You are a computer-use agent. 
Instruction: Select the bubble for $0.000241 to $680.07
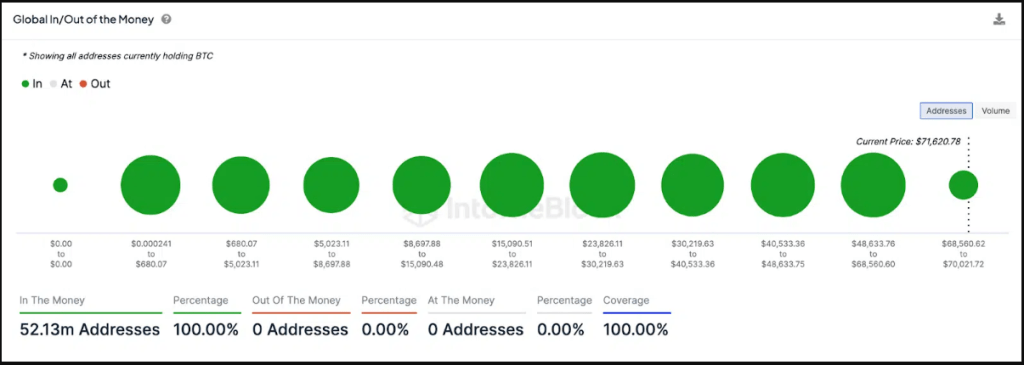(151, 185)
